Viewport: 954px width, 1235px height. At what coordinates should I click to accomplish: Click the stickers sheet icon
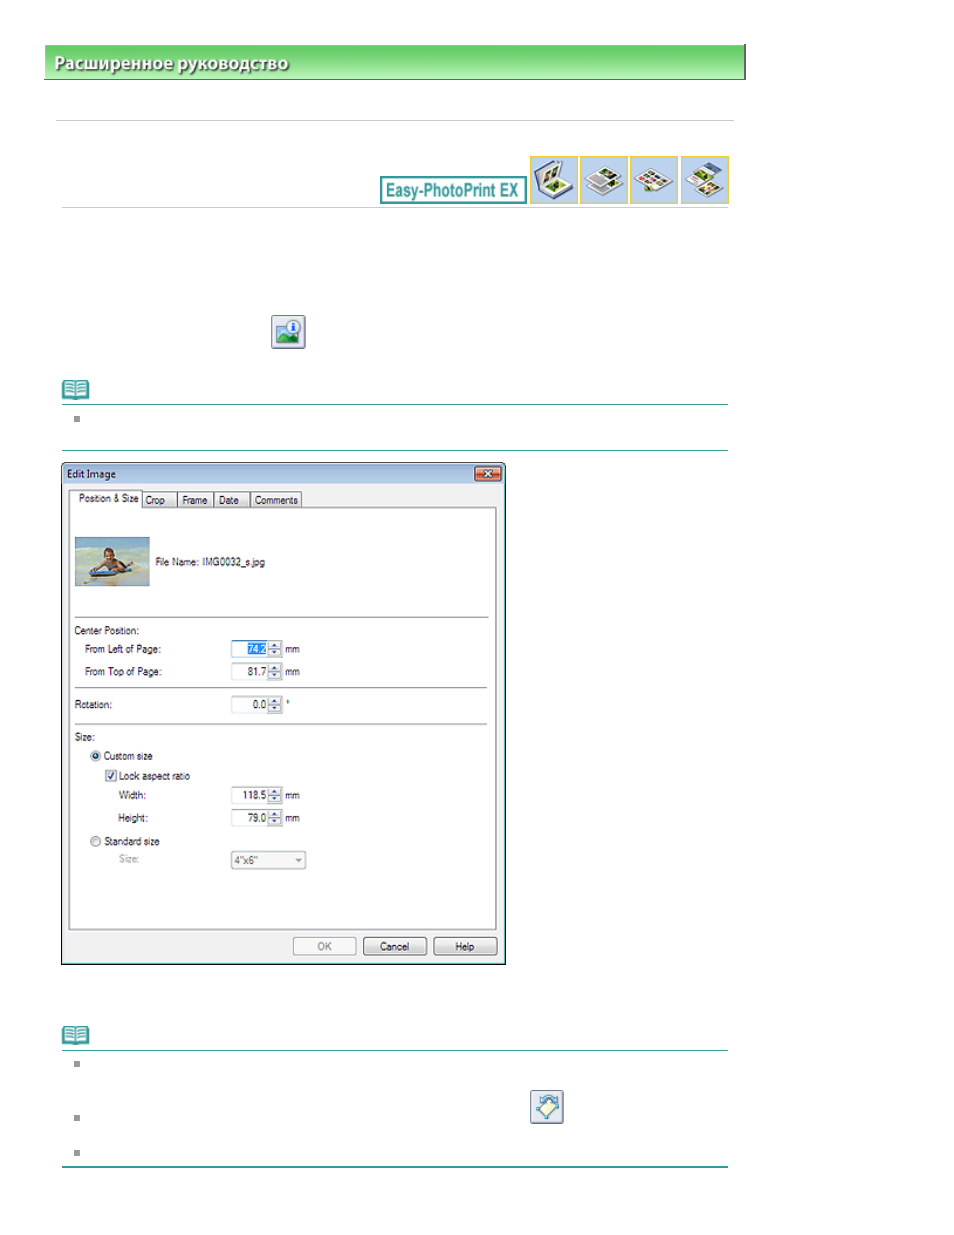coord(654,180)
